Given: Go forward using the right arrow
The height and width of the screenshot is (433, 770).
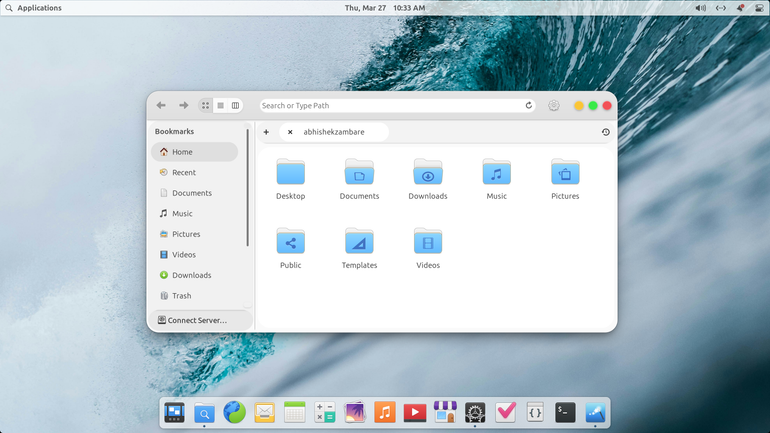Looking at the screenshot, I should click(184, 106).
